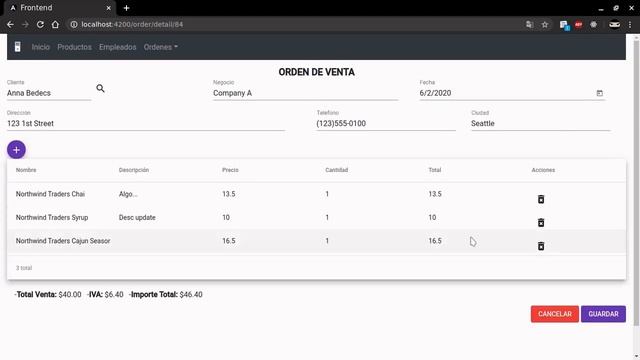
Task: Select the Northwind Traders Syrup name cell
Action: click(x=52, y=218)
